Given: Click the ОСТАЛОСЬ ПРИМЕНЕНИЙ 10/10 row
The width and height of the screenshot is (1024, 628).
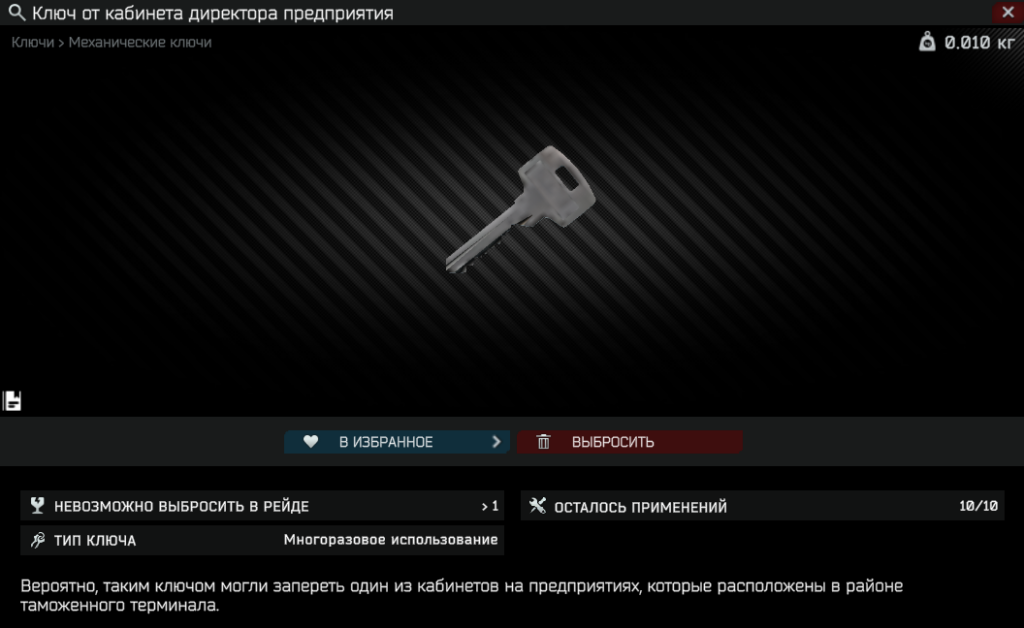Looking at the screenshot, I should (762, 506).
